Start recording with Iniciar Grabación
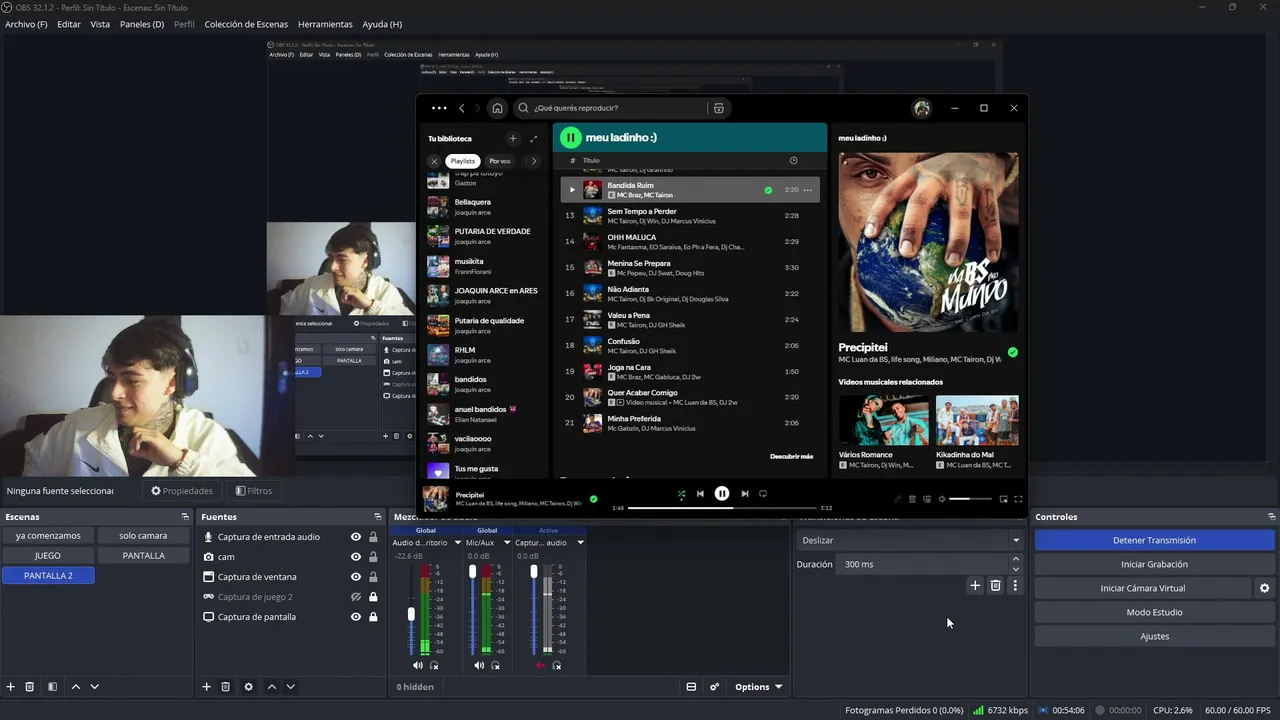 [1154, 564]
